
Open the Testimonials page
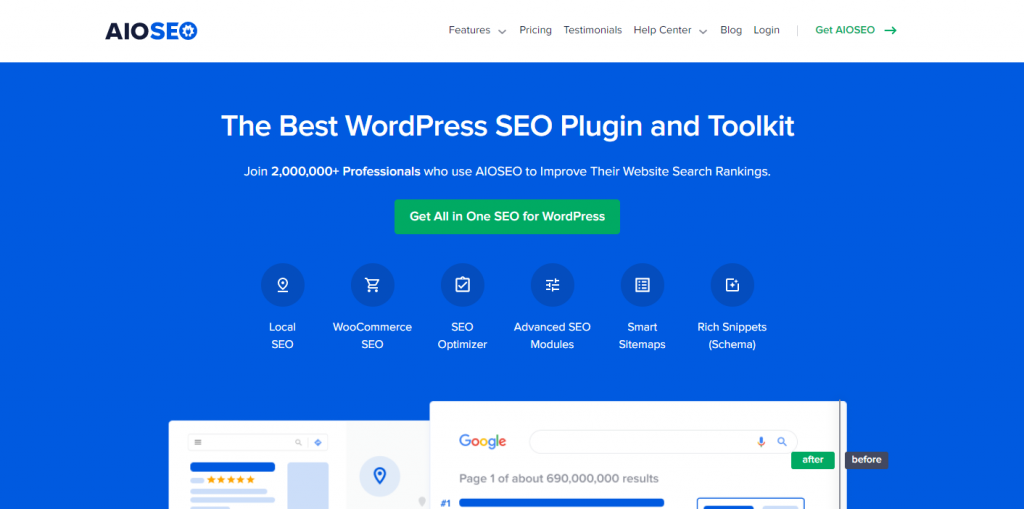click(x=592, y=30)
